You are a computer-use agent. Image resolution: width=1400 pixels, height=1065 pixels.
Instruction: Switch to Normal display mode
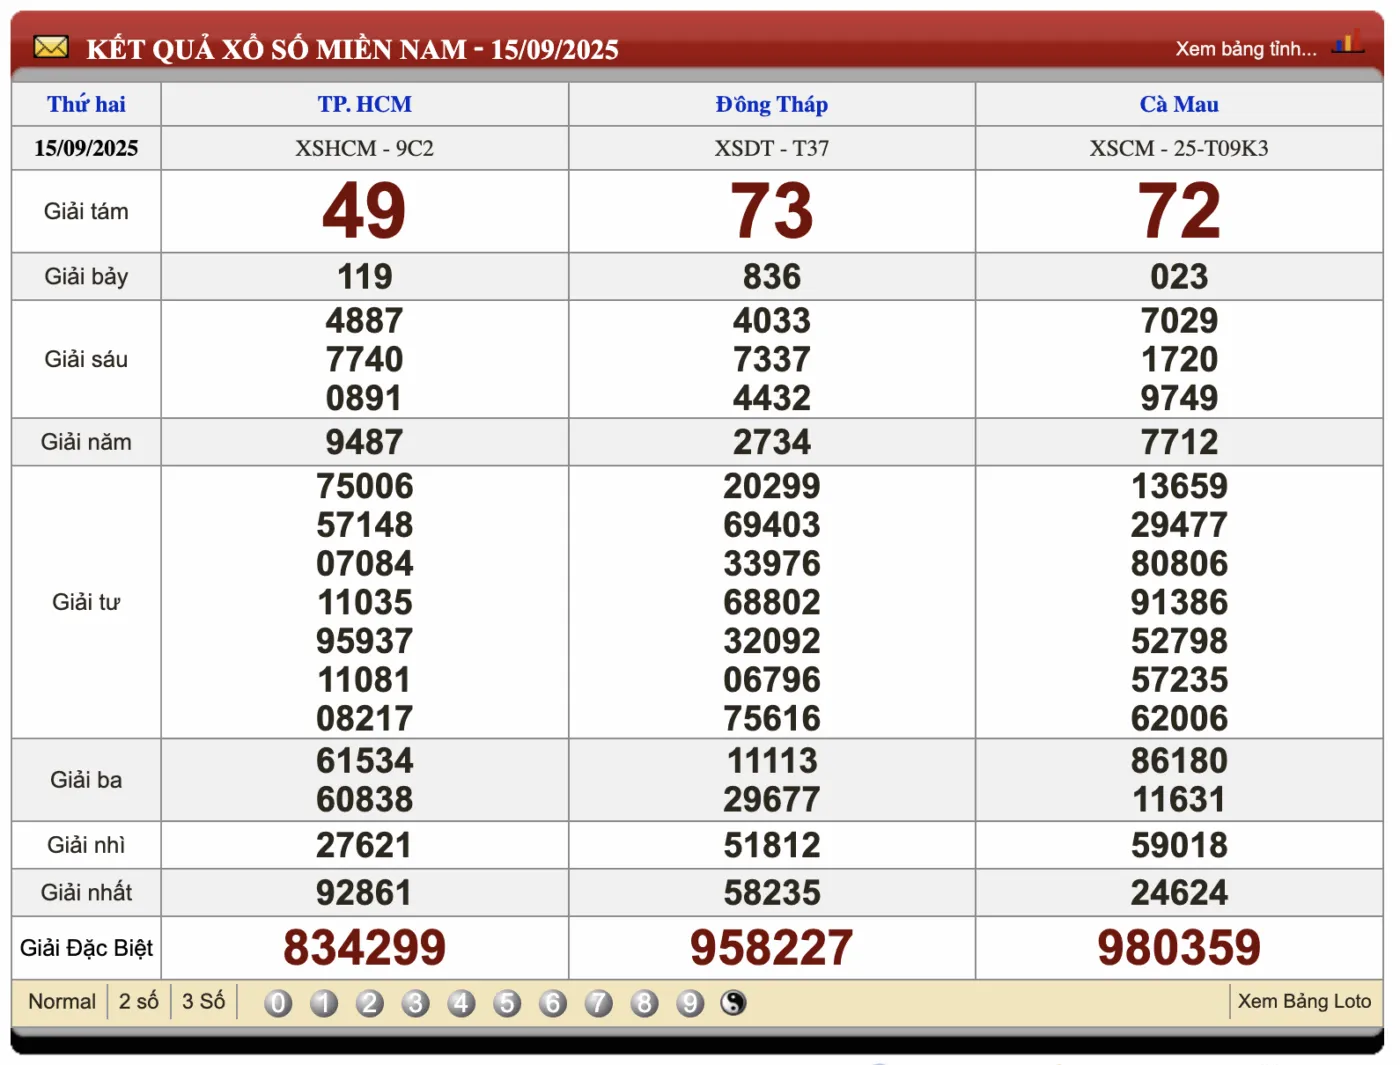(x=62, y=1002)
